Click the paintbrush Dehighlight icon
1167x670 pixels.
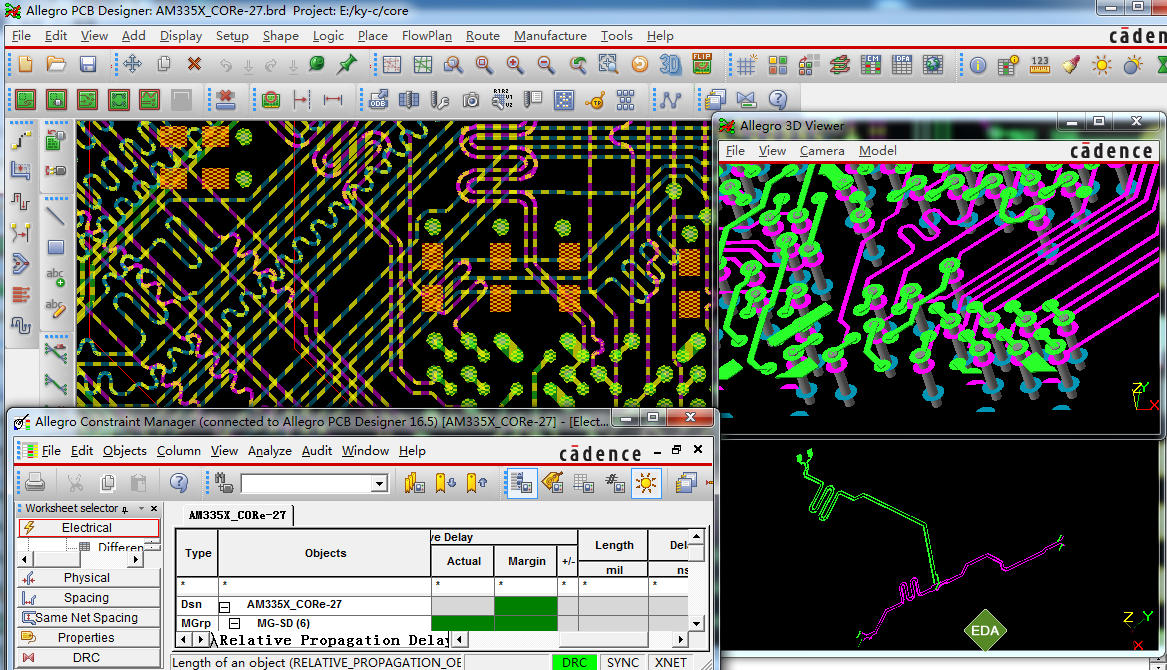(1071, 65)
